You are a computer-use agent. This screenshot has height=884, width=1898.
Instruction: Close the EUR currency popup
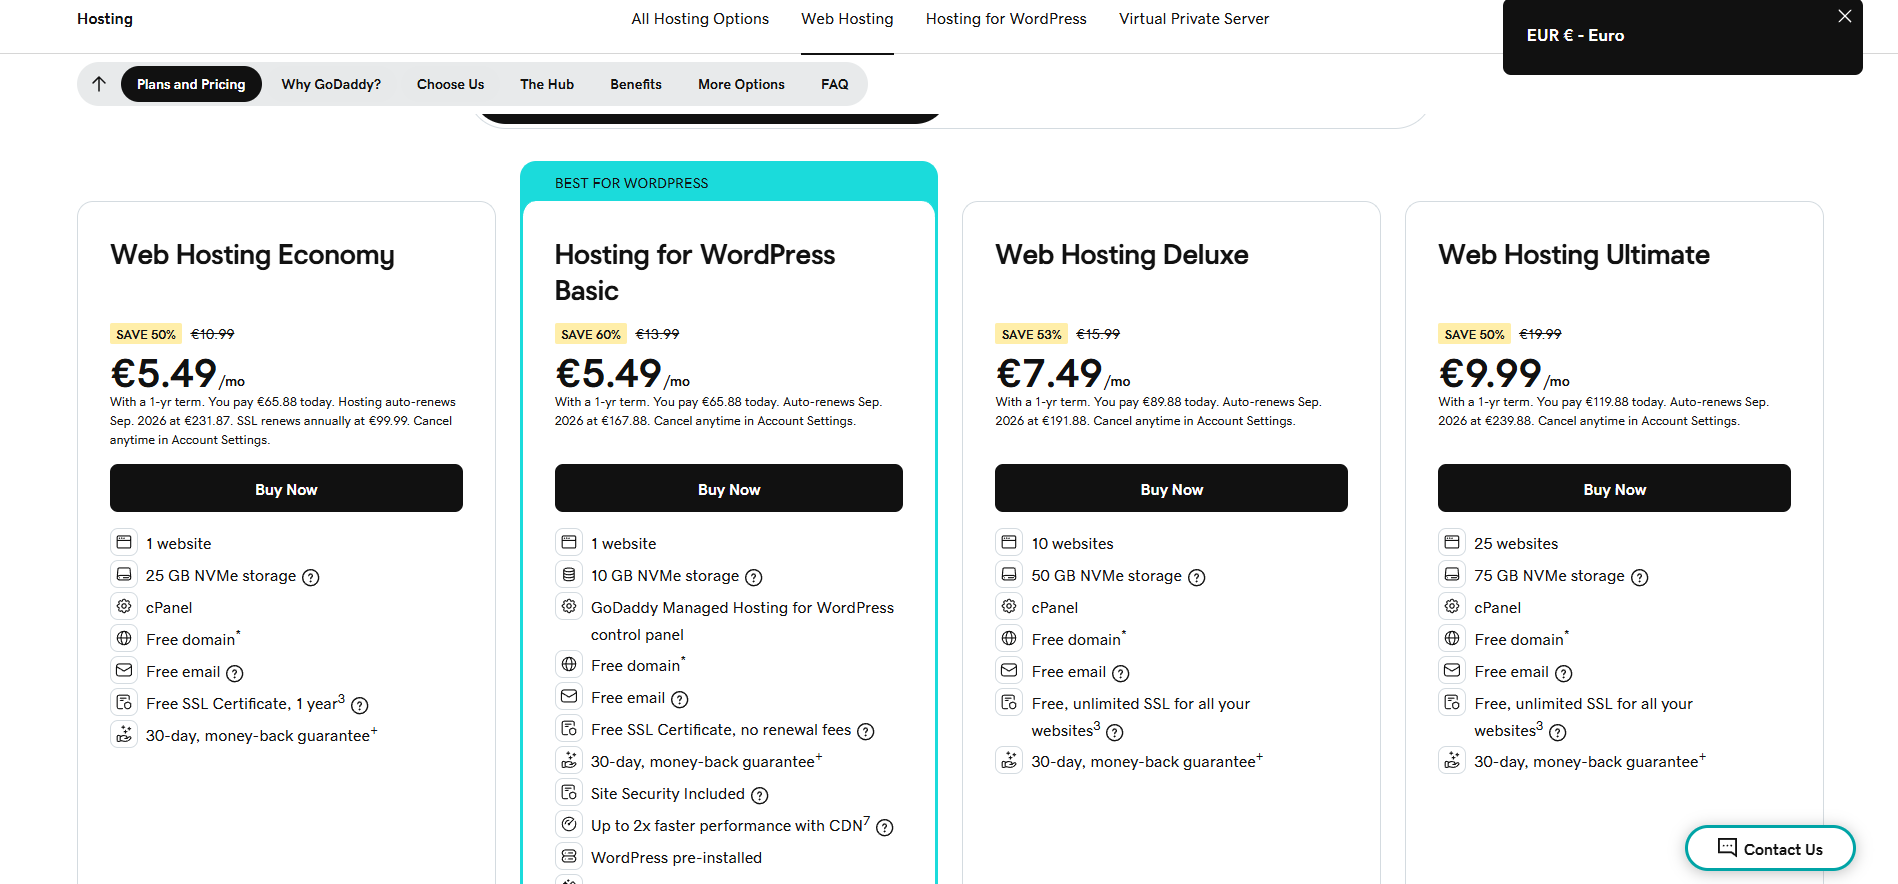1844,16
